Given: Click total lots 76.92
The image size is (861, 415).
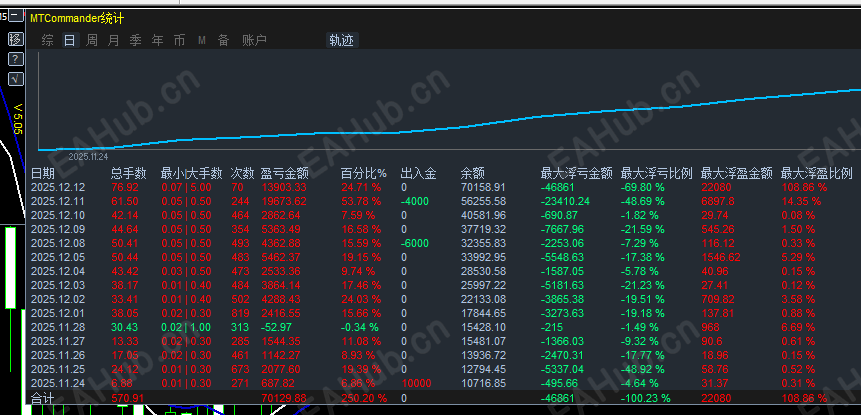Looking at the screenshot, I should pyautogui.click(x=125, y=188).
